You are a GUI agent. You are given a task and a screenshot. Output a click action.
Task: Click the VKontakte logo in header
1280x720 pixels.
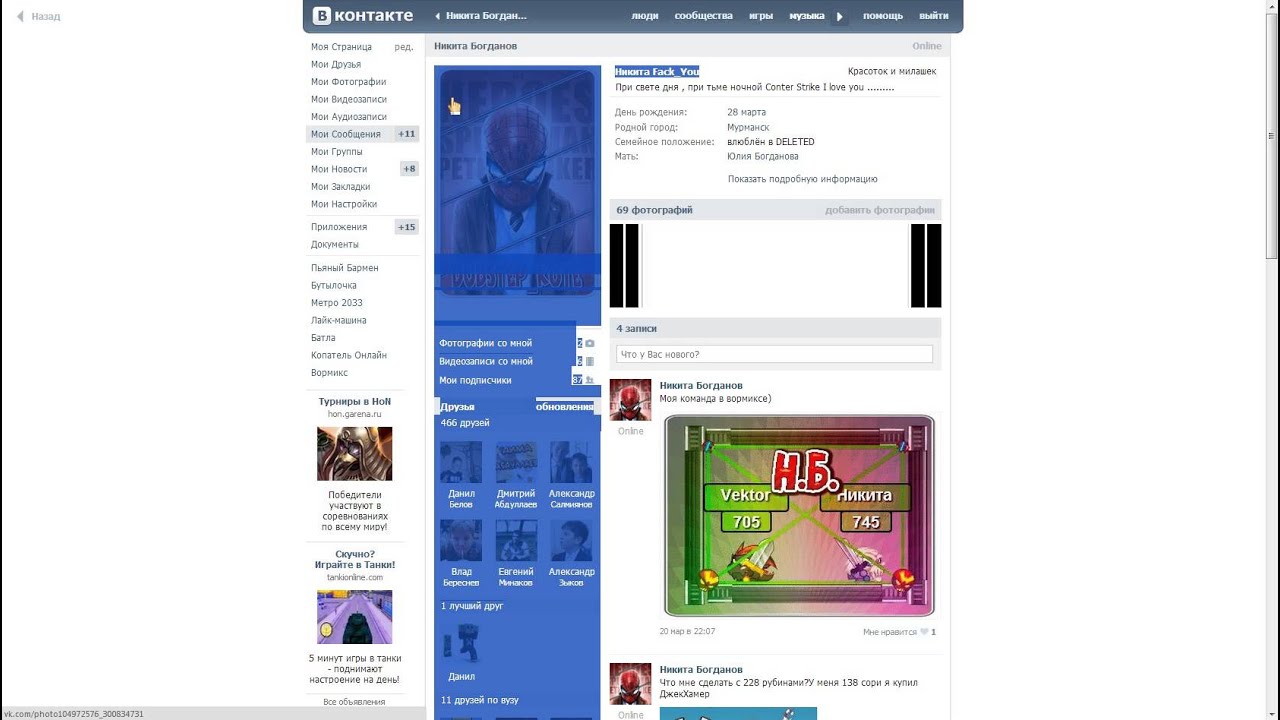click(x=362, y=15)
